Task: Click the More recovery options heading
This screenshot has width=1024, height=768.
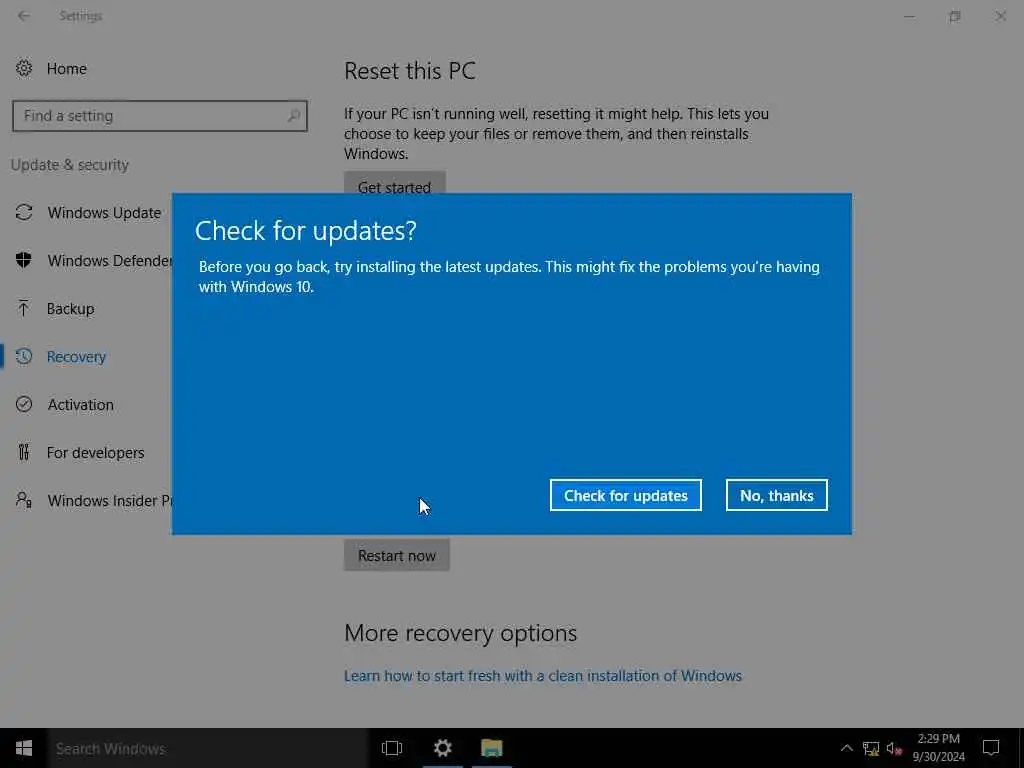Action: [460, 633]
